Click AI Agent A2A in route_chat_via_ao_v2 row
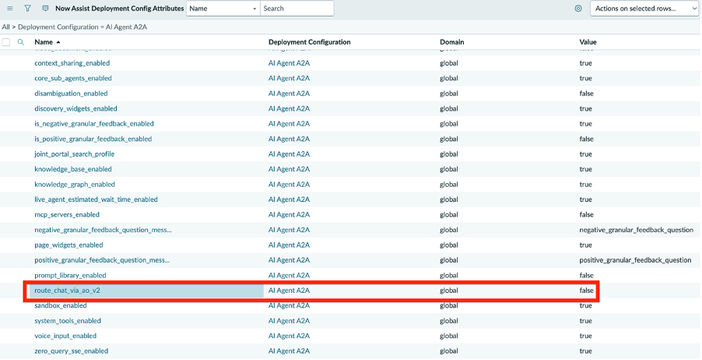The height and width of the screenshot is (360, 702). click(289, 291)
